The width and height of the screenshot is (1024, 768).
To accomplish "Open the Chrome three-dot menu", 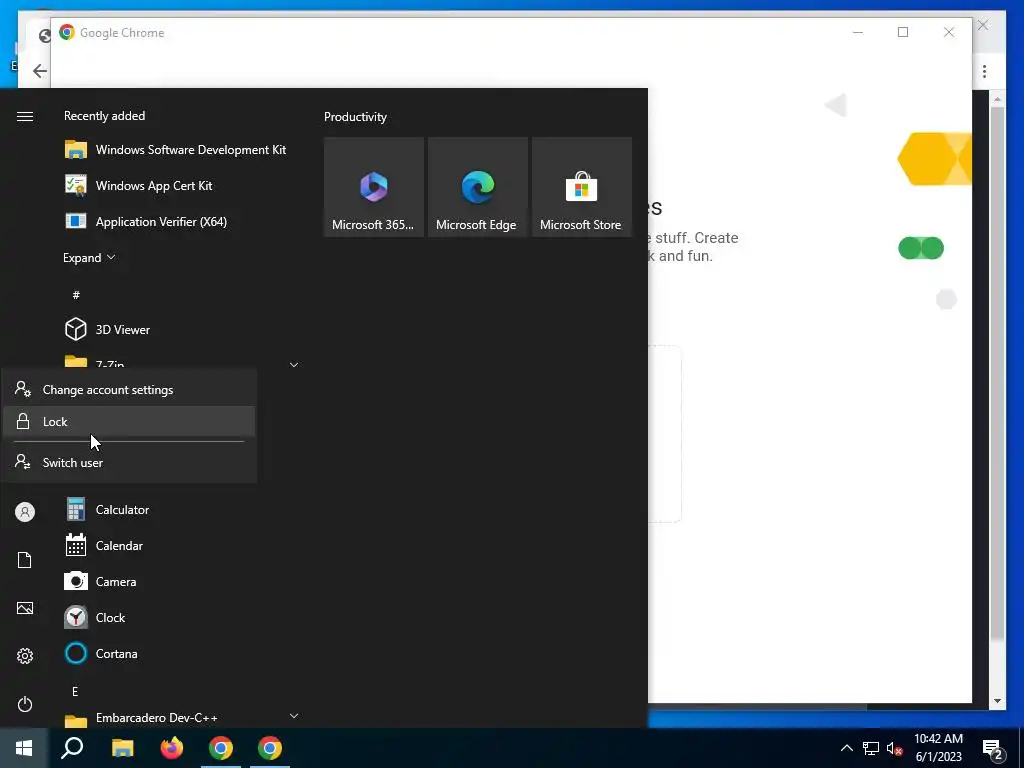I will pyautogui.click(x=984, y=71).
